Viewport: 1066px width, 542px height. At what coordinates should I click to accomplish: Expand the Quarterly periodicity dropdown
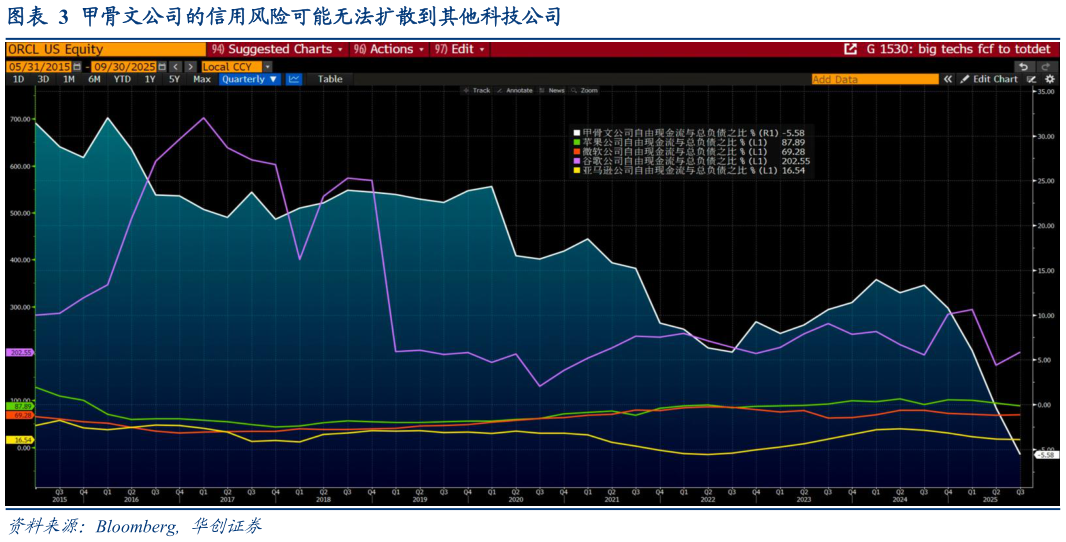[249, 79]
